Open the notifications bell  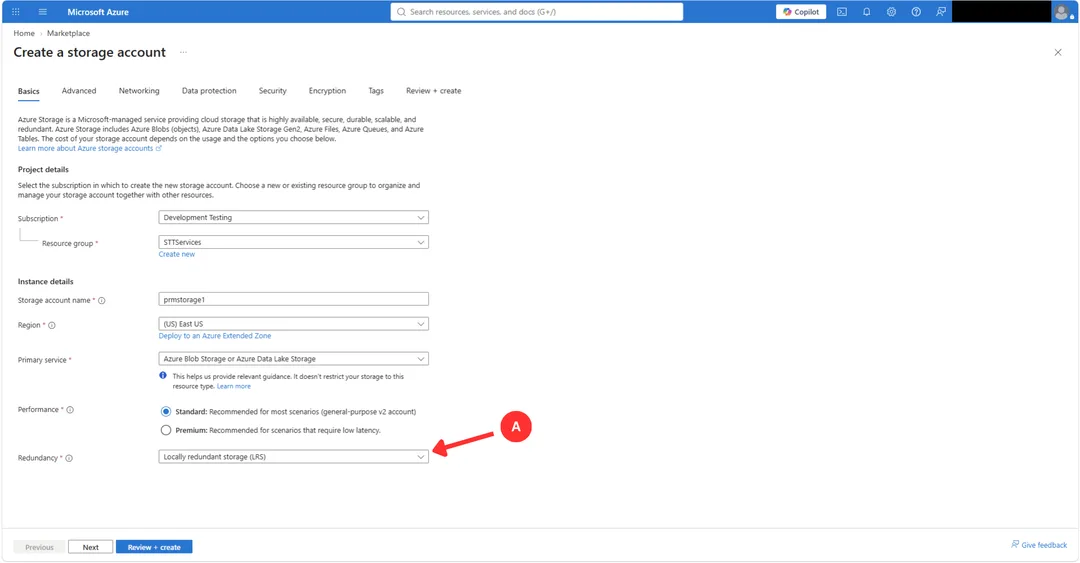click(x=866, y=12)
